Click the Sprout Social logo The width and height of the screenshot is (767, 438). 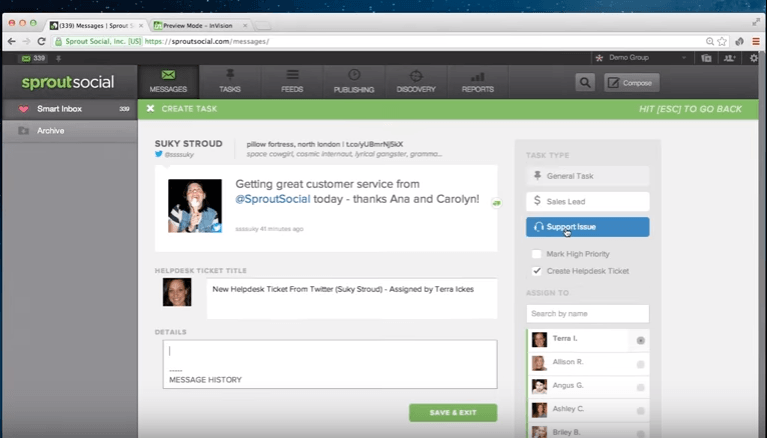point(68,82)
